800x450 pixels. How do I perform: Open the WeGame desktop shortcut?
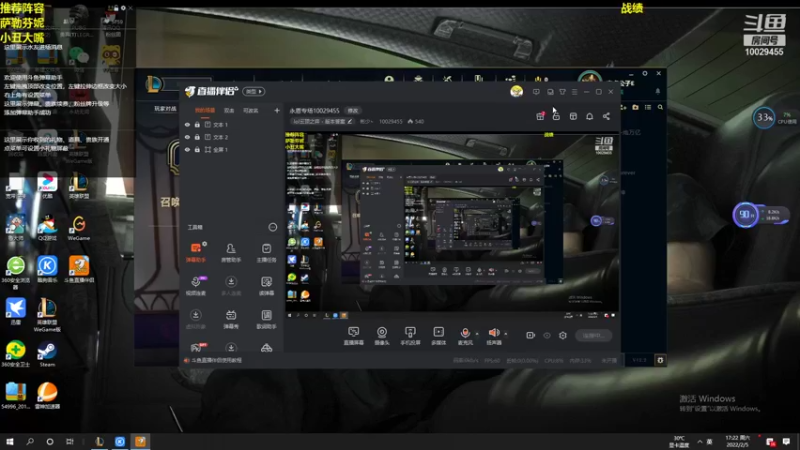79,228
